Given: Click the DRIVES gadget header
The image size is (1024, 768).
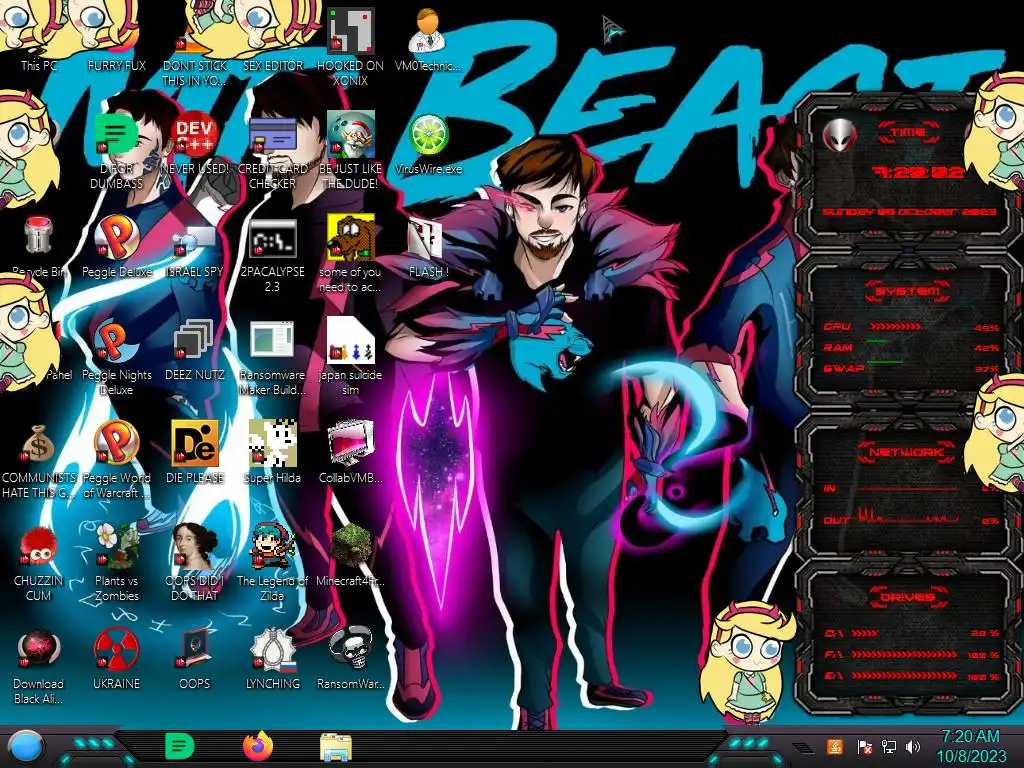Looking at the screenshot, I should (908, 597).
